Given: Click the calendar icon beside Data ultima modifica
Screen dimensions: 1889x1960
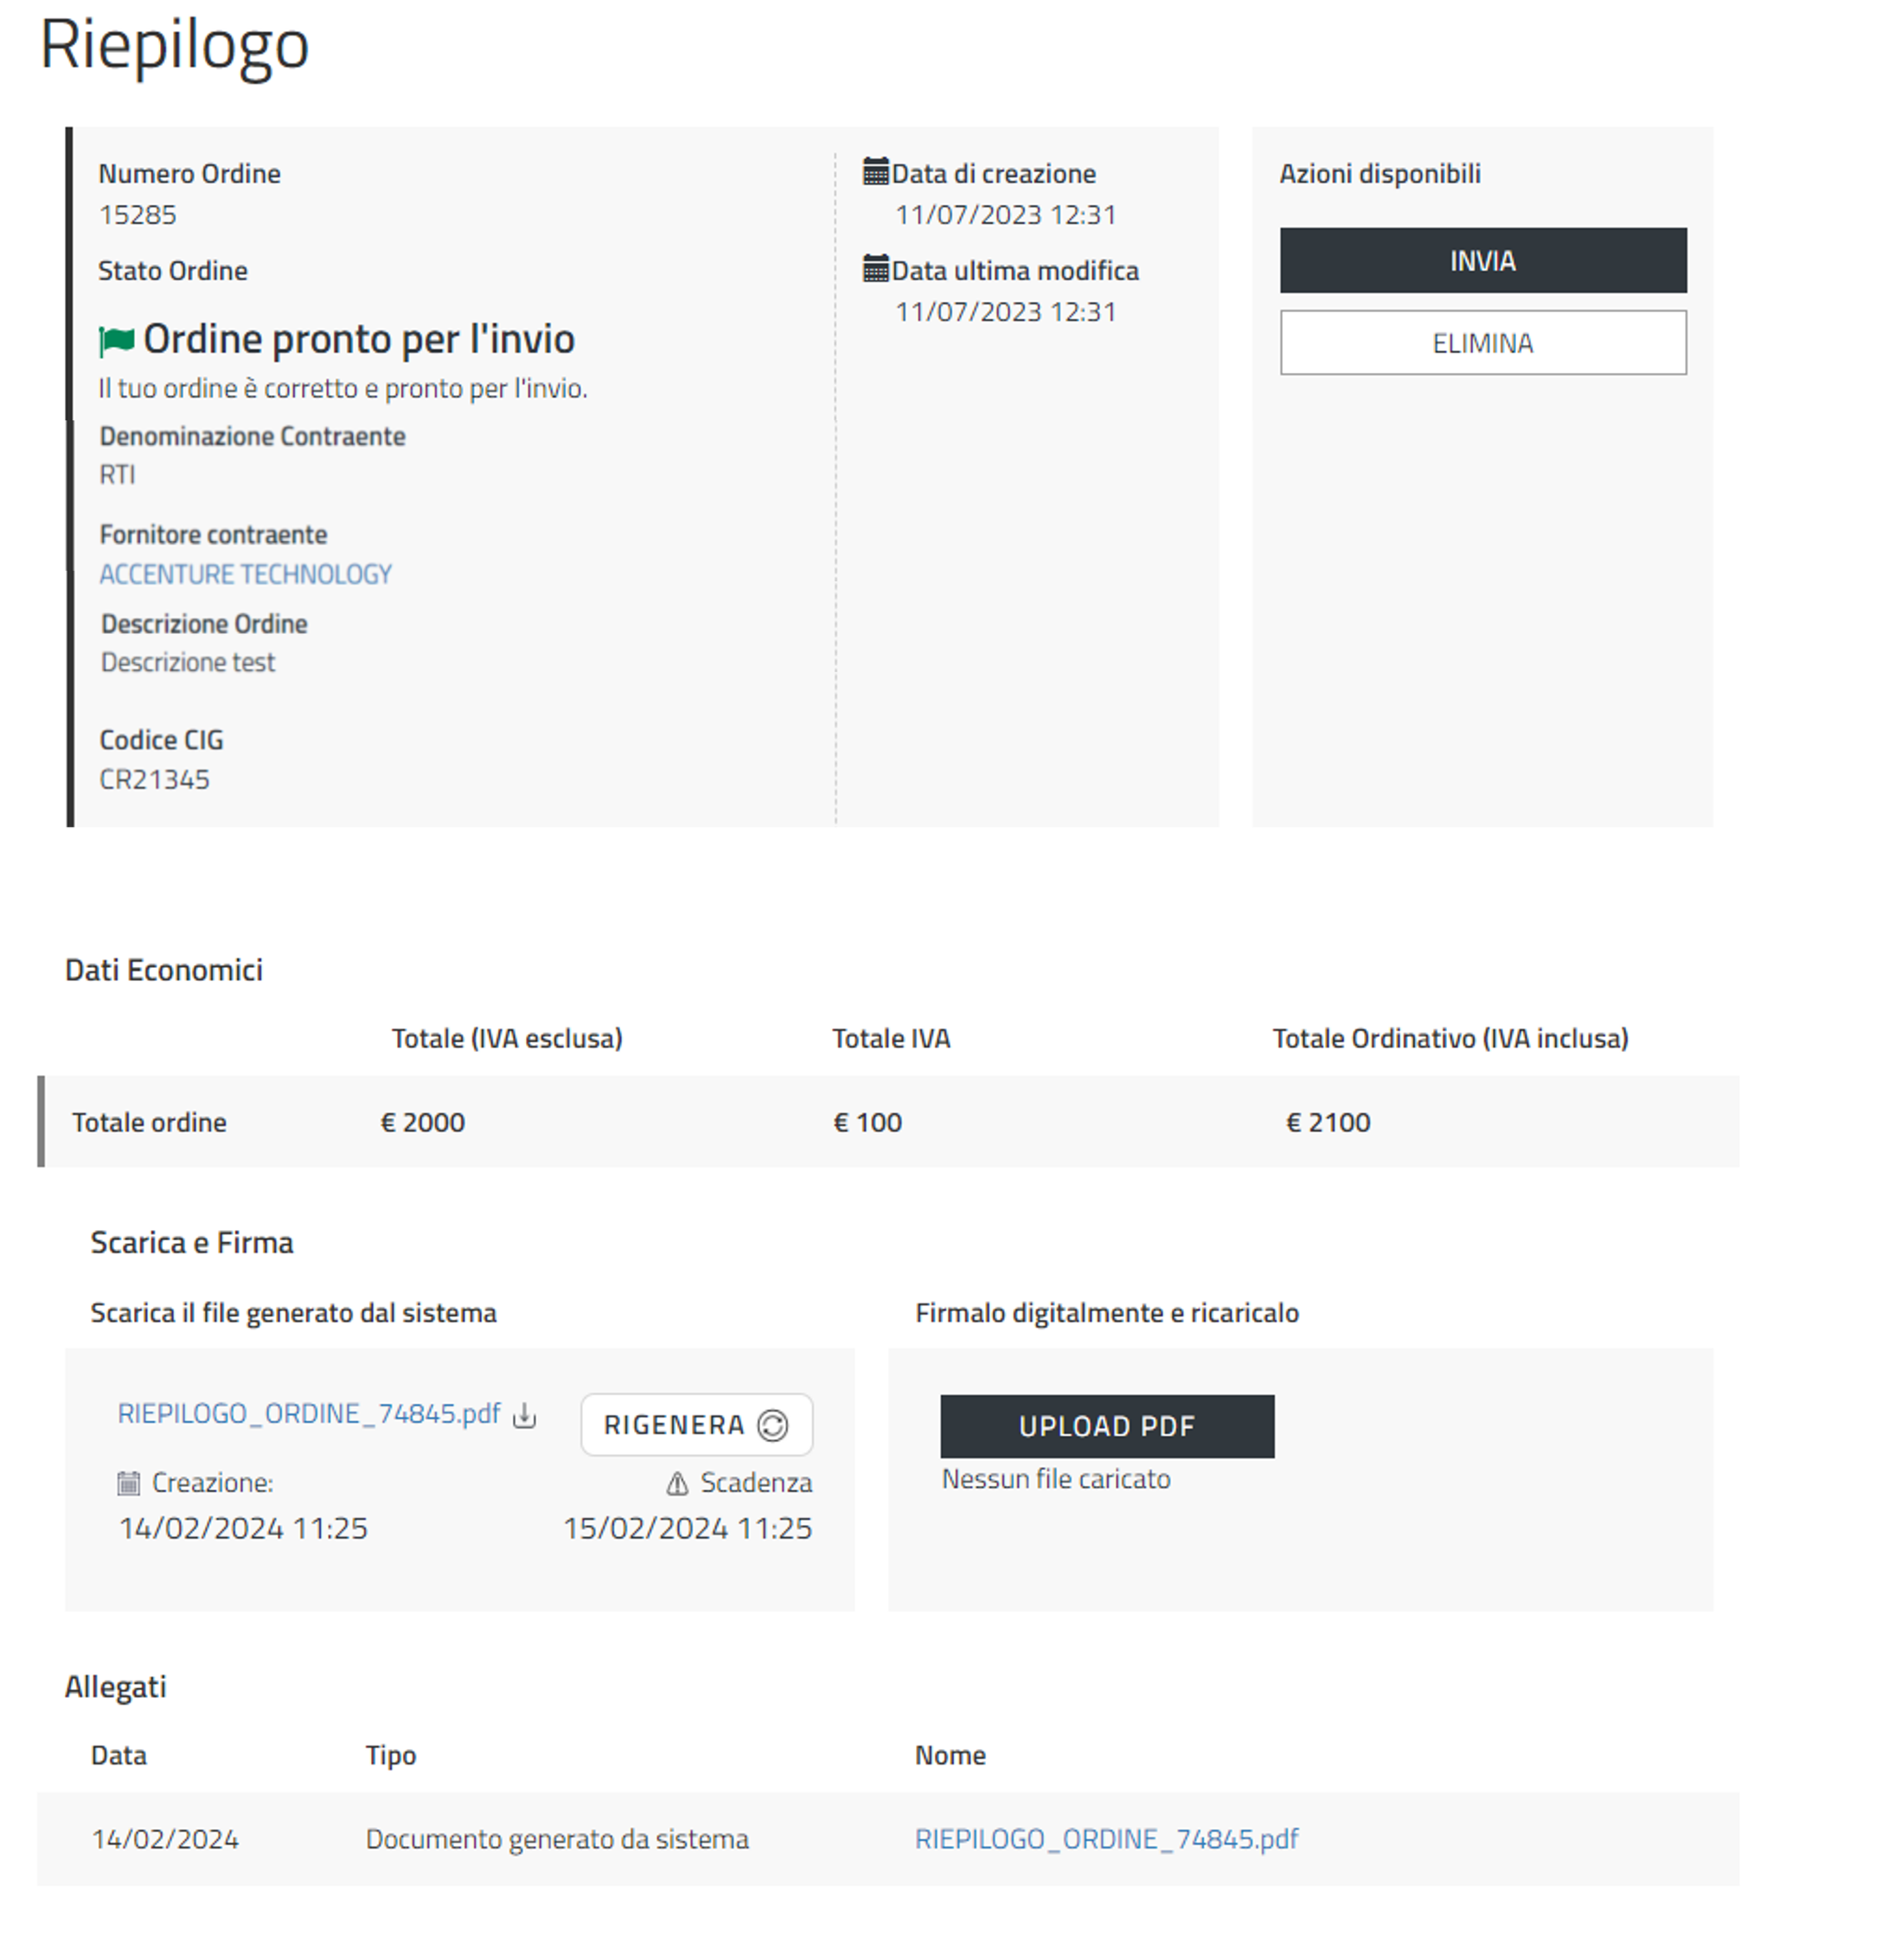Looking at the screenshot, I should [x=875, y=269].
